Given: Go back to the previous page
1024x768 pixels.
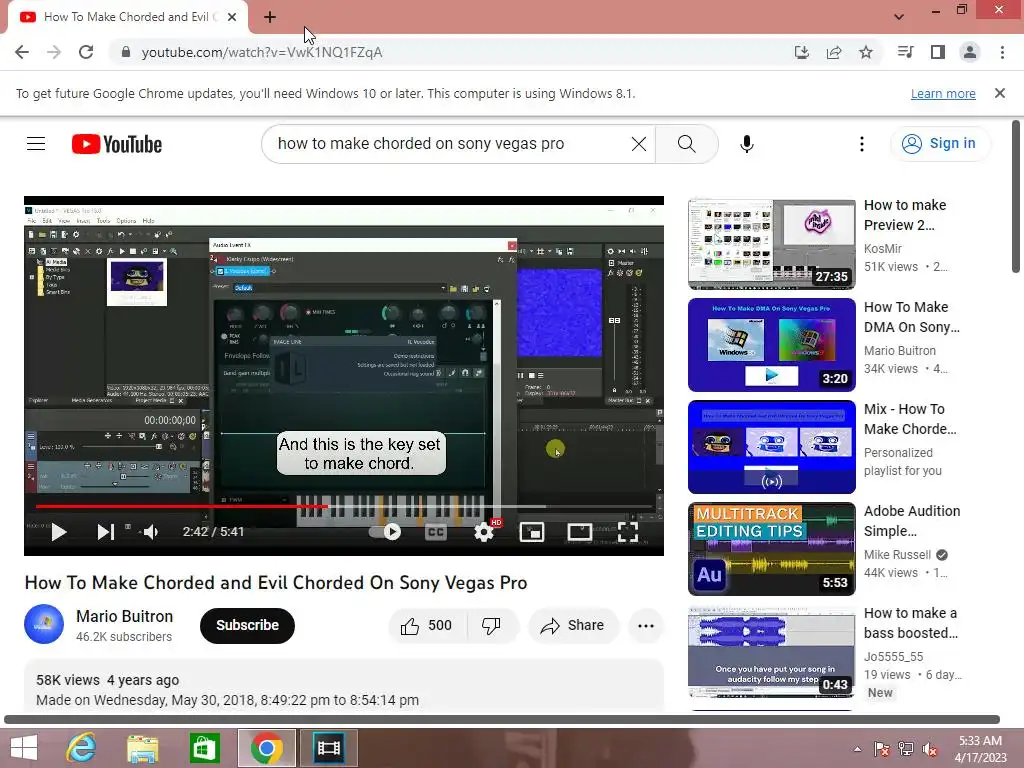Looking at the screenshot, I should click(x=22, y=52).
